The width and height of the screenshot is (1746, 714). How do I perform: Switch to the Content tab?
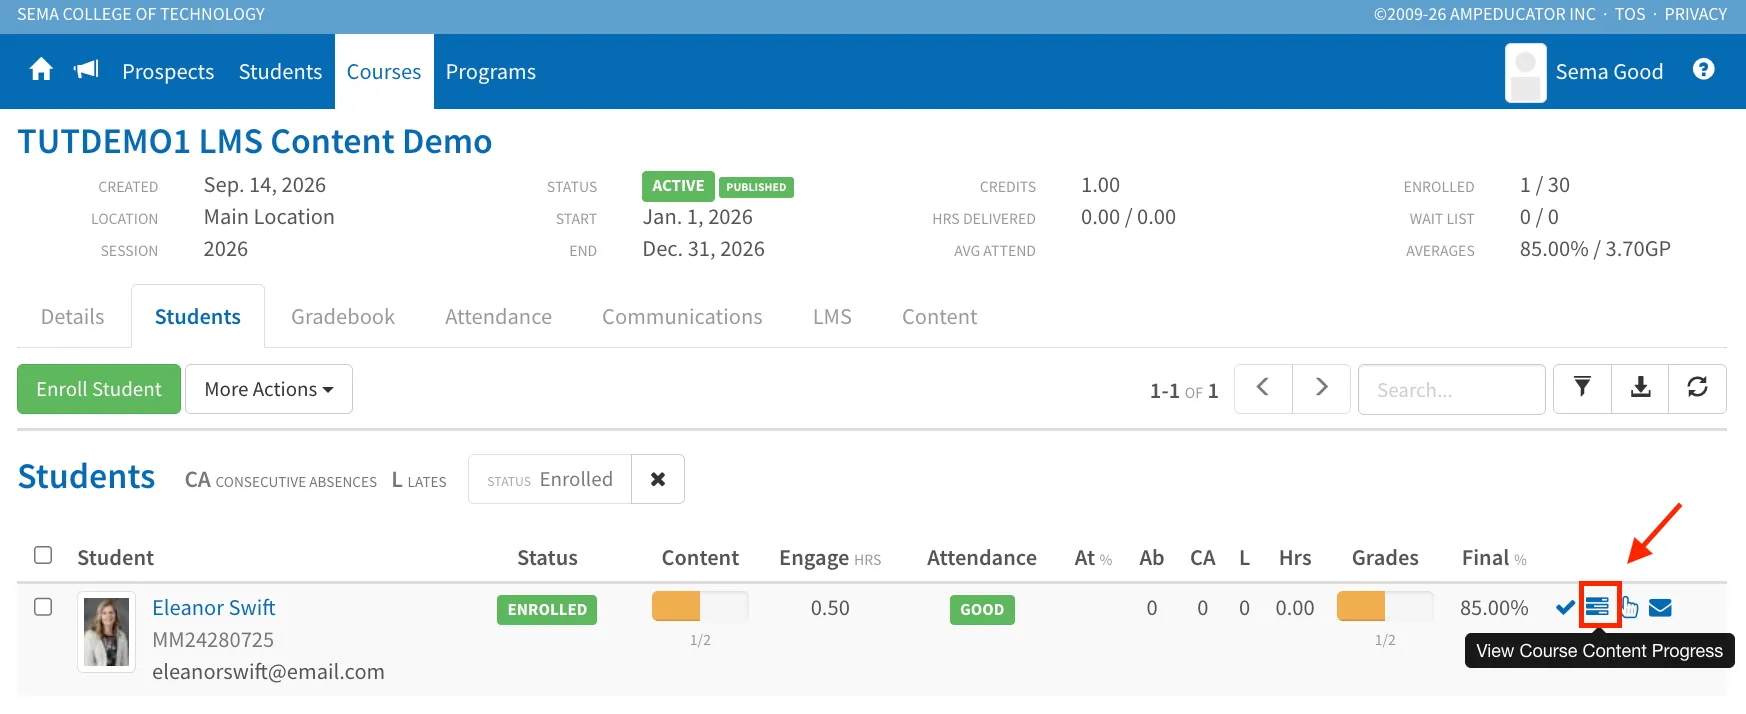939,317
